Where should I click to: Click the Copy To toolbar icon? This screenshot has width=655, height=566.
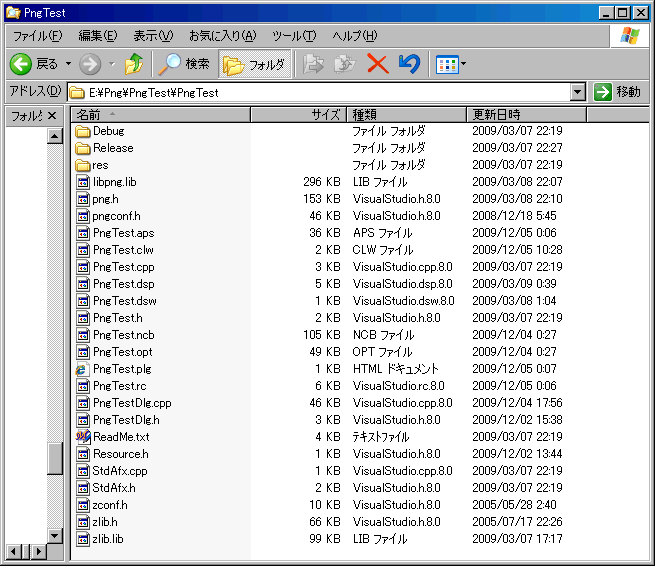point(345,64)
